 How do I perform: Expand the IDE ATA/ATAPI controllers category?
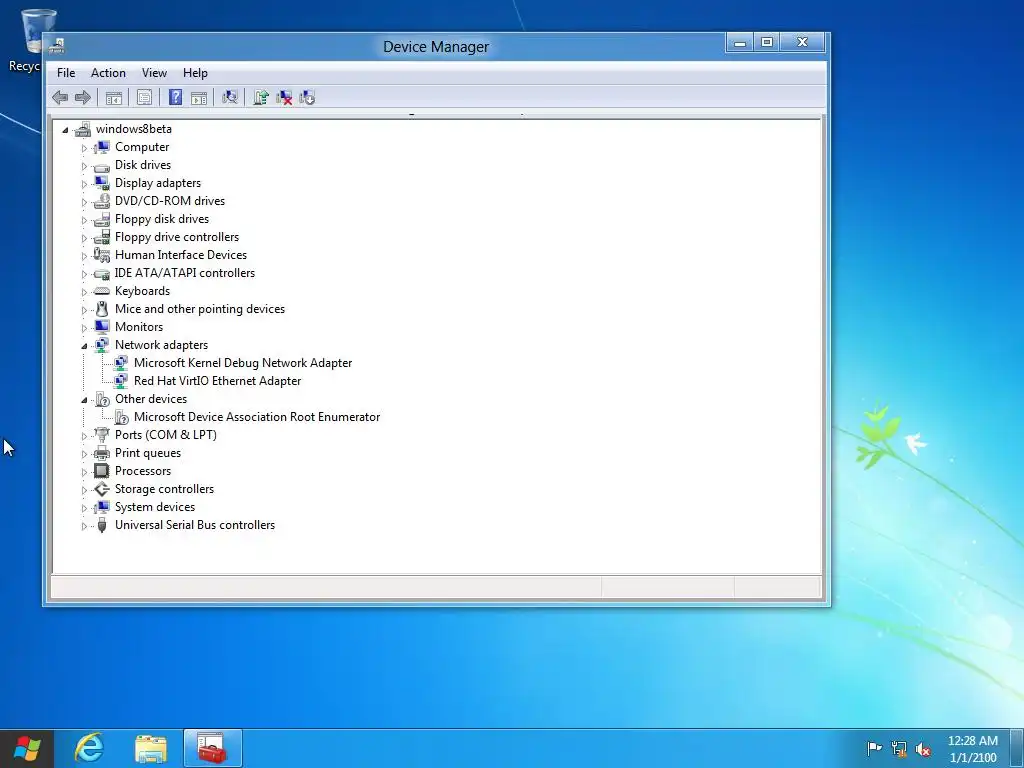pyautogui.click(x=84, y=274)
